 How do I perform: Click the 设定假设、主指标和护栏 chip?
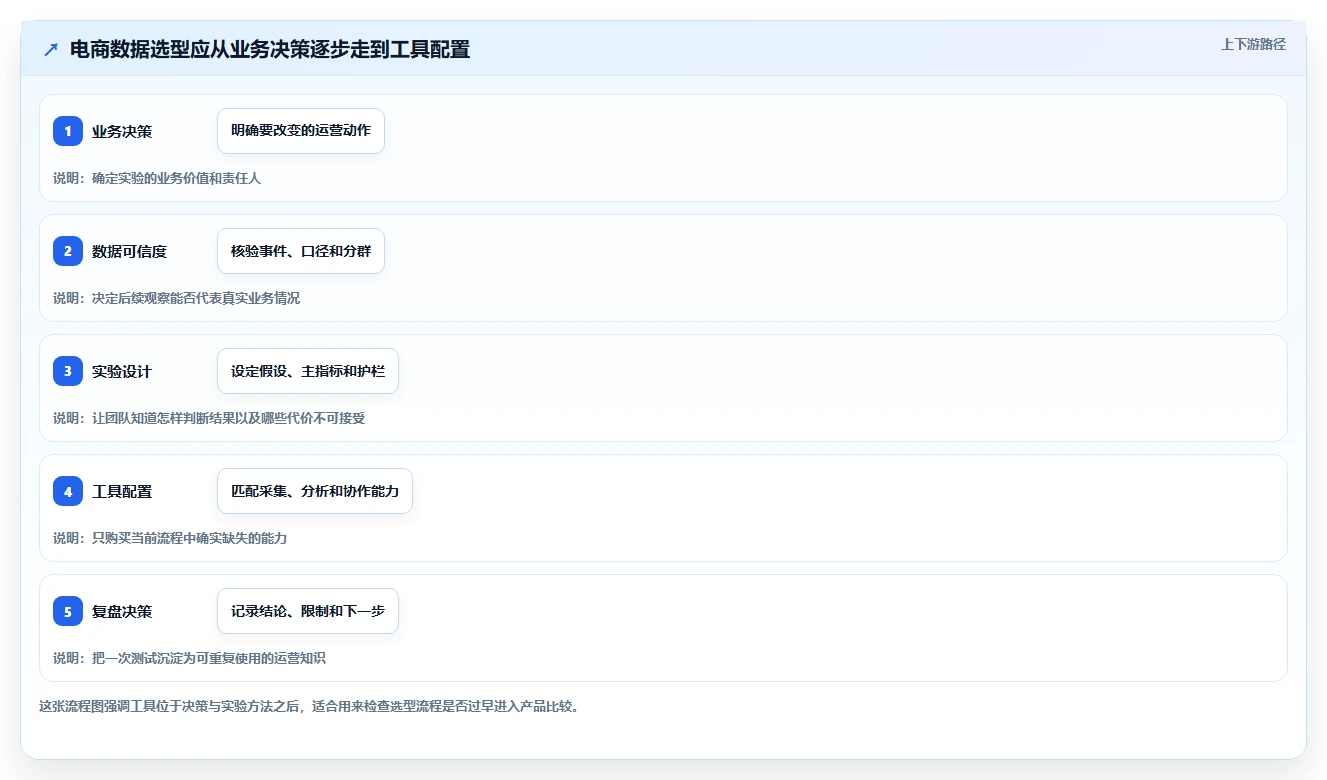(308, 371)
